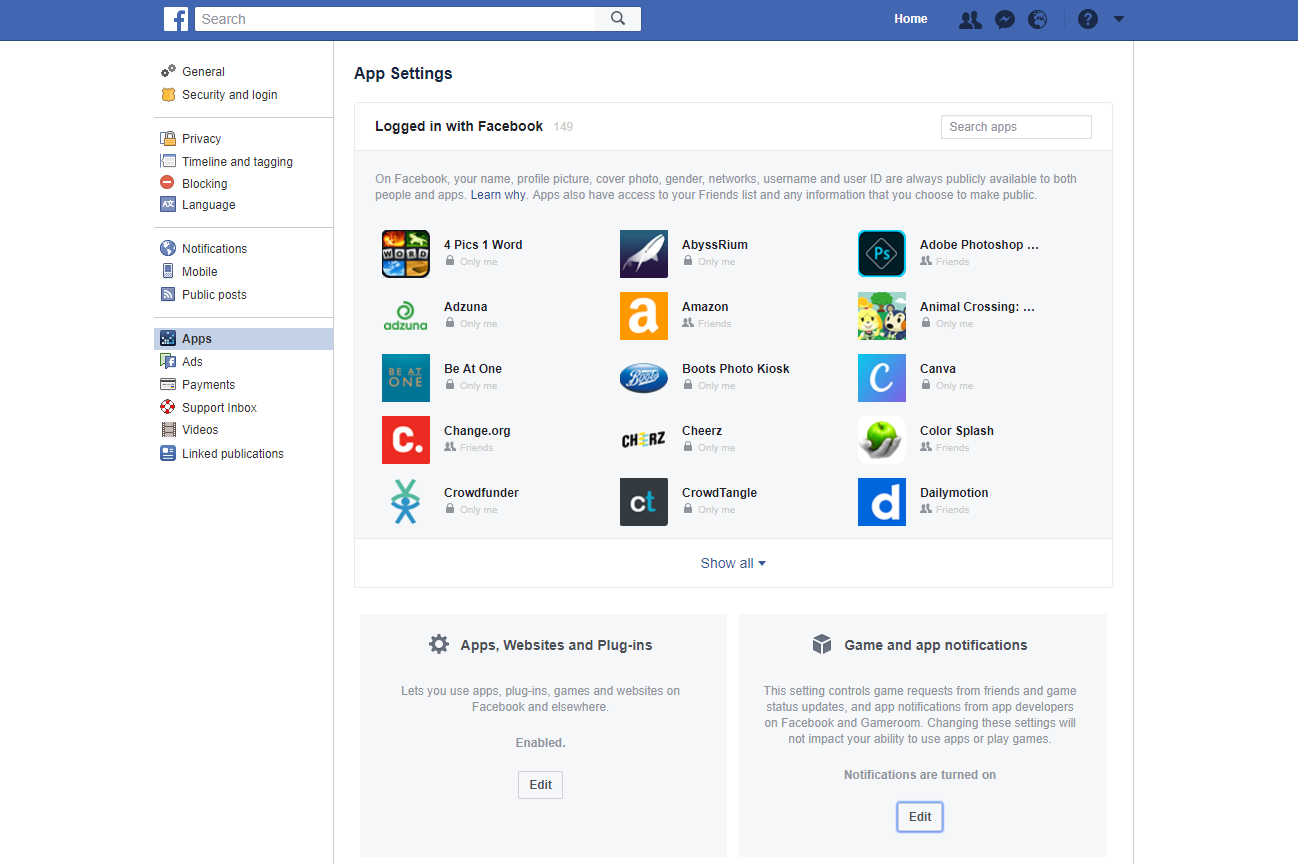Click the AbyssRium app icon
1298x864 pixels.
click(644, 254)
